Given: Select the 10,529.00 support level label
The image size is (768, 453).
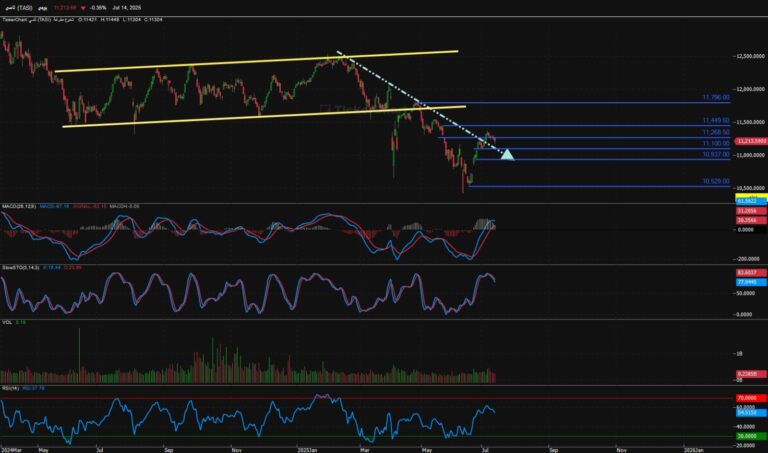Looking at the screenshot, I should pyautogui.click(x=716, y=181).
